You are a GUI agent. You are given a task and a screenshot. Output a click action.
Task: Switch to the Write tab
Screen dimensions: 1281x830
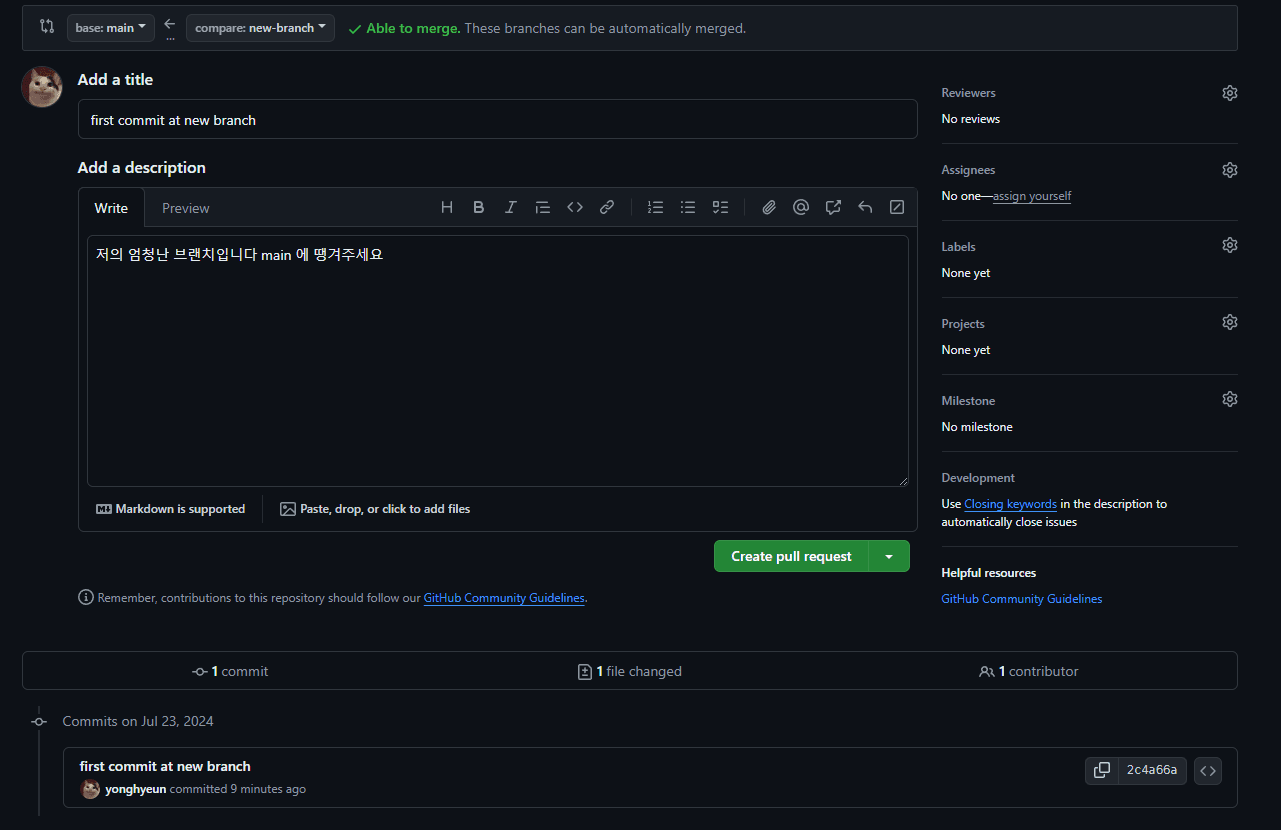(111, 208)
